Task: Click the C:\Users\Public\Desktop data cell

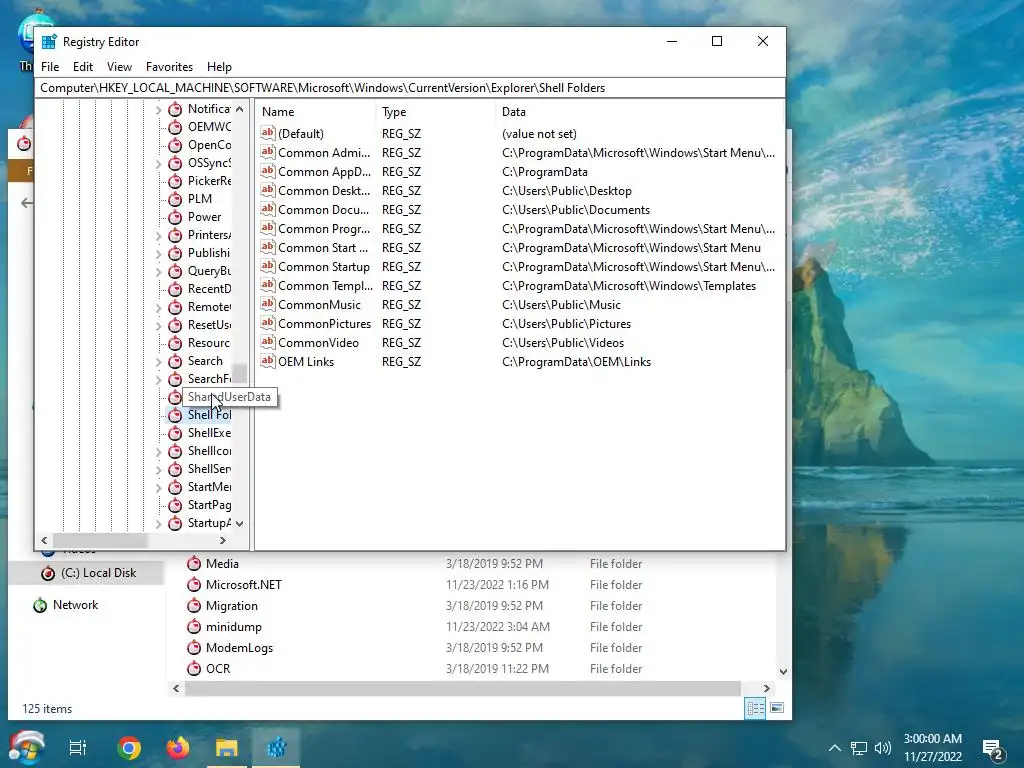Action: 566,191
